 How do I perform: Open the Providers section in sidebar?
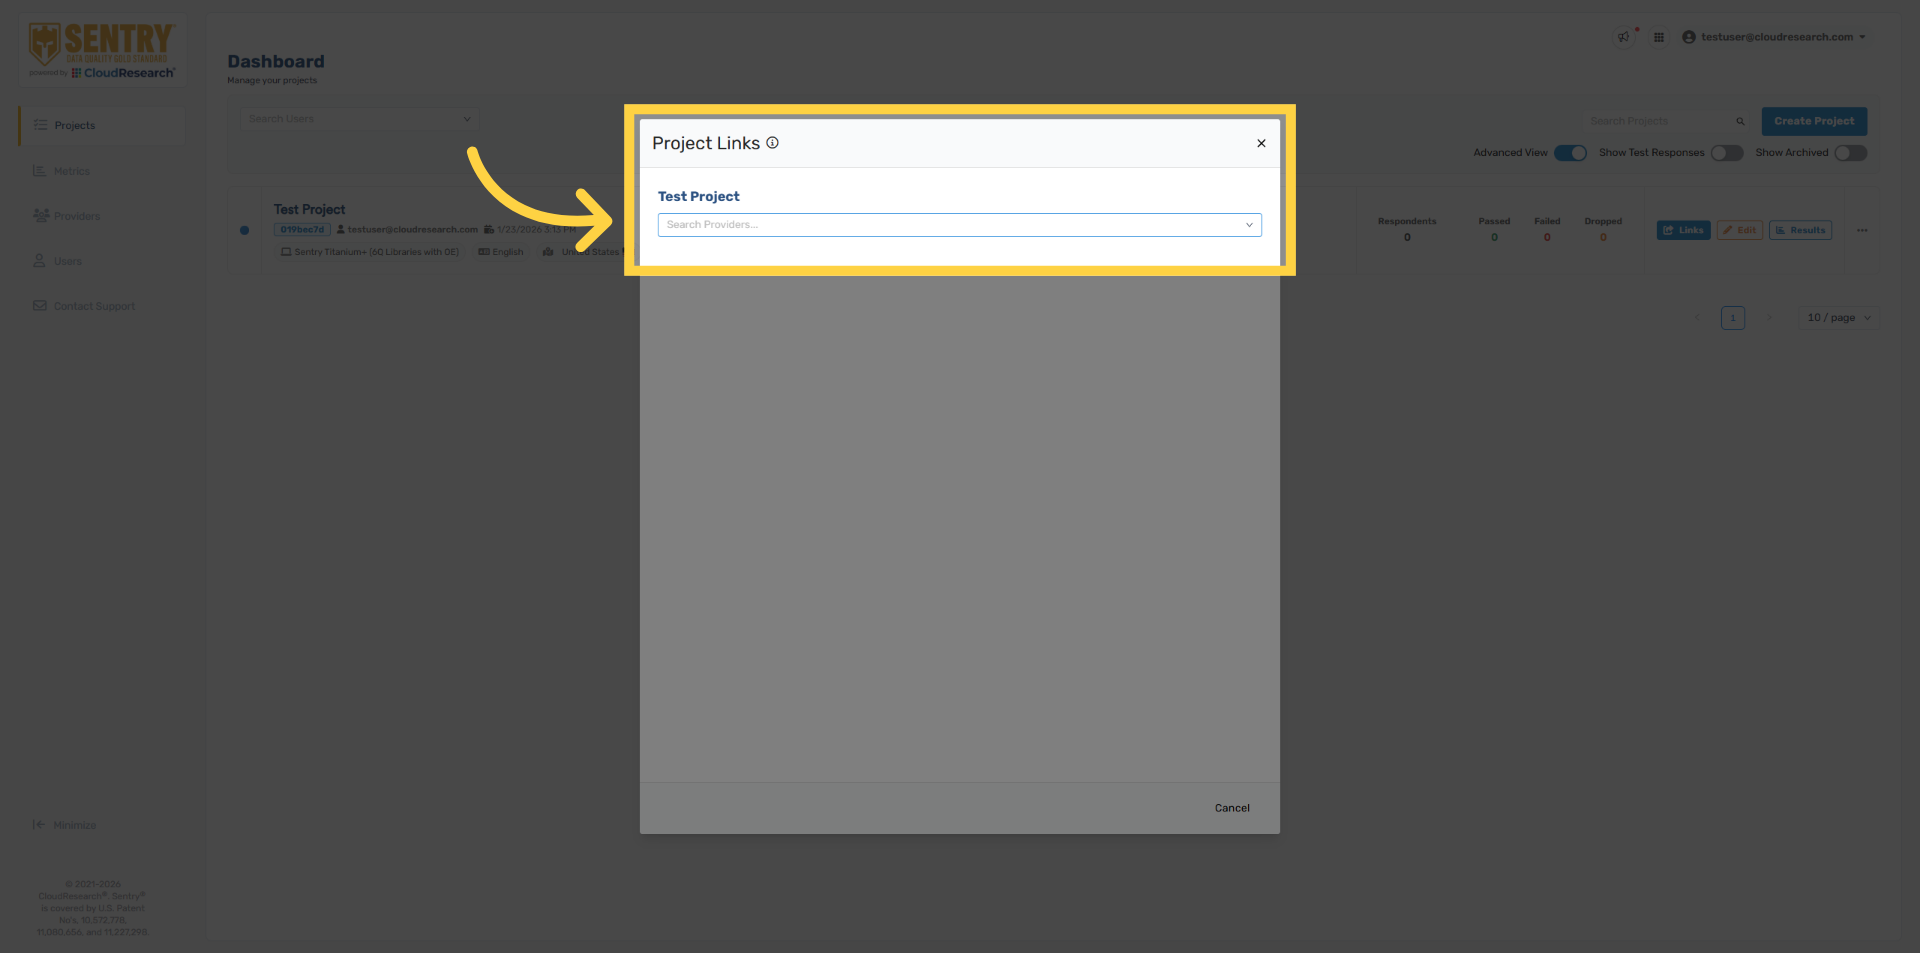point(77,215)
